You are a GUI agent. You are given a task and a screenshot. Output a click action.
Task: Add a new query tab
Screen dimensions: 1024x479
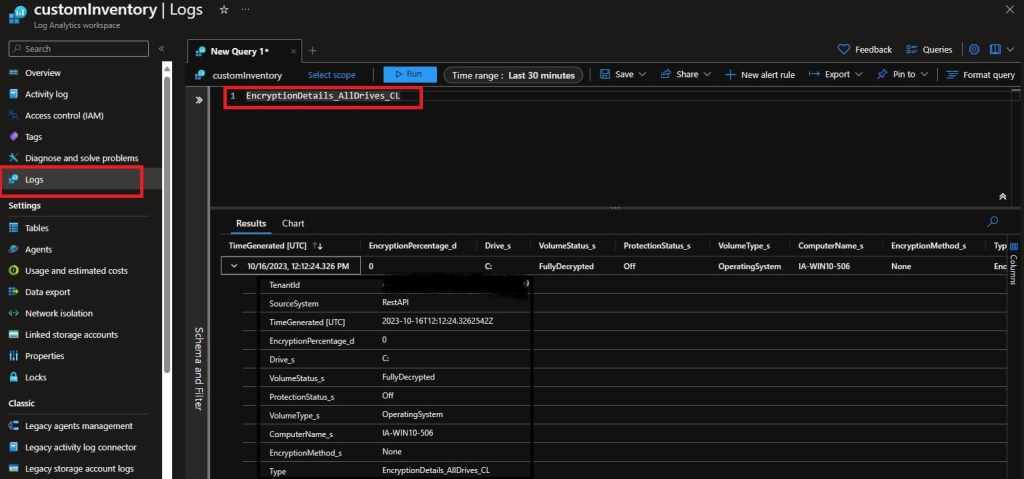pos(312,50)
